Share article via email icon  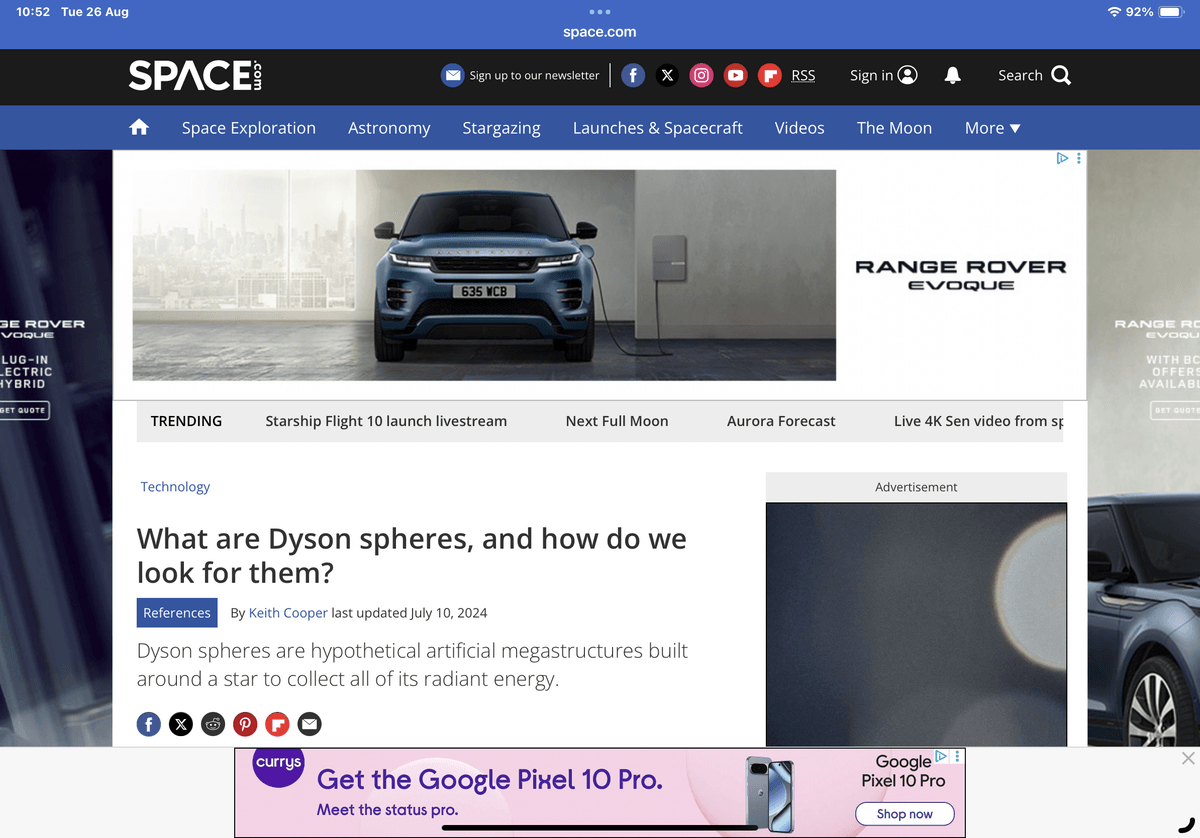[310, 724]
